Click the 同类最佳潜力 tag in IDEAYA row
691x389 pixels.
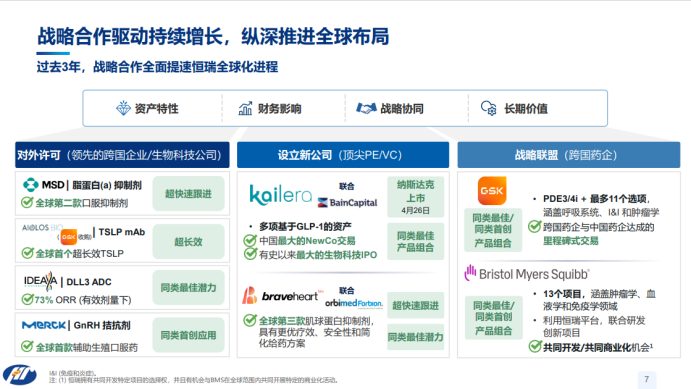[x=188, y=288]
